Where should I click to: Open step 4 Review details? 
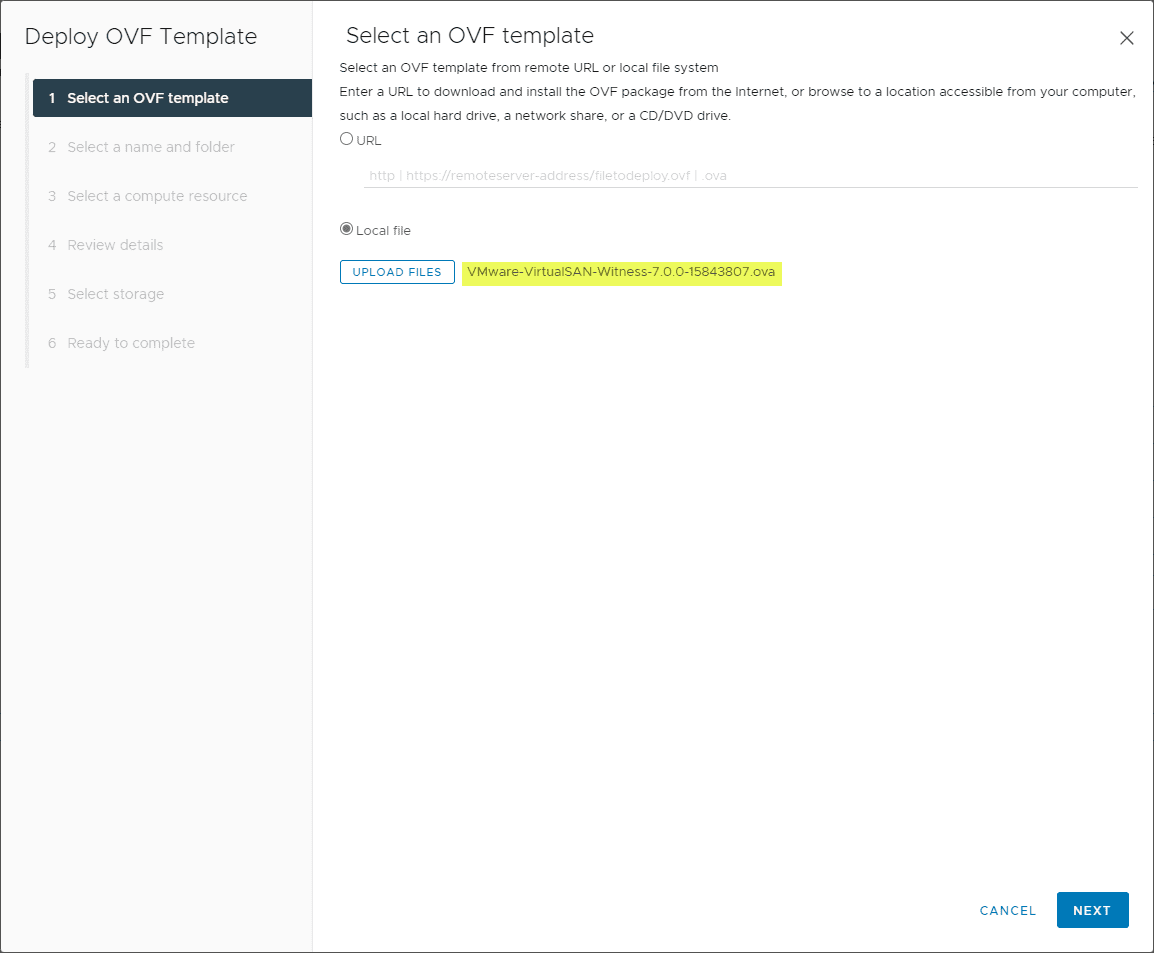114,245
